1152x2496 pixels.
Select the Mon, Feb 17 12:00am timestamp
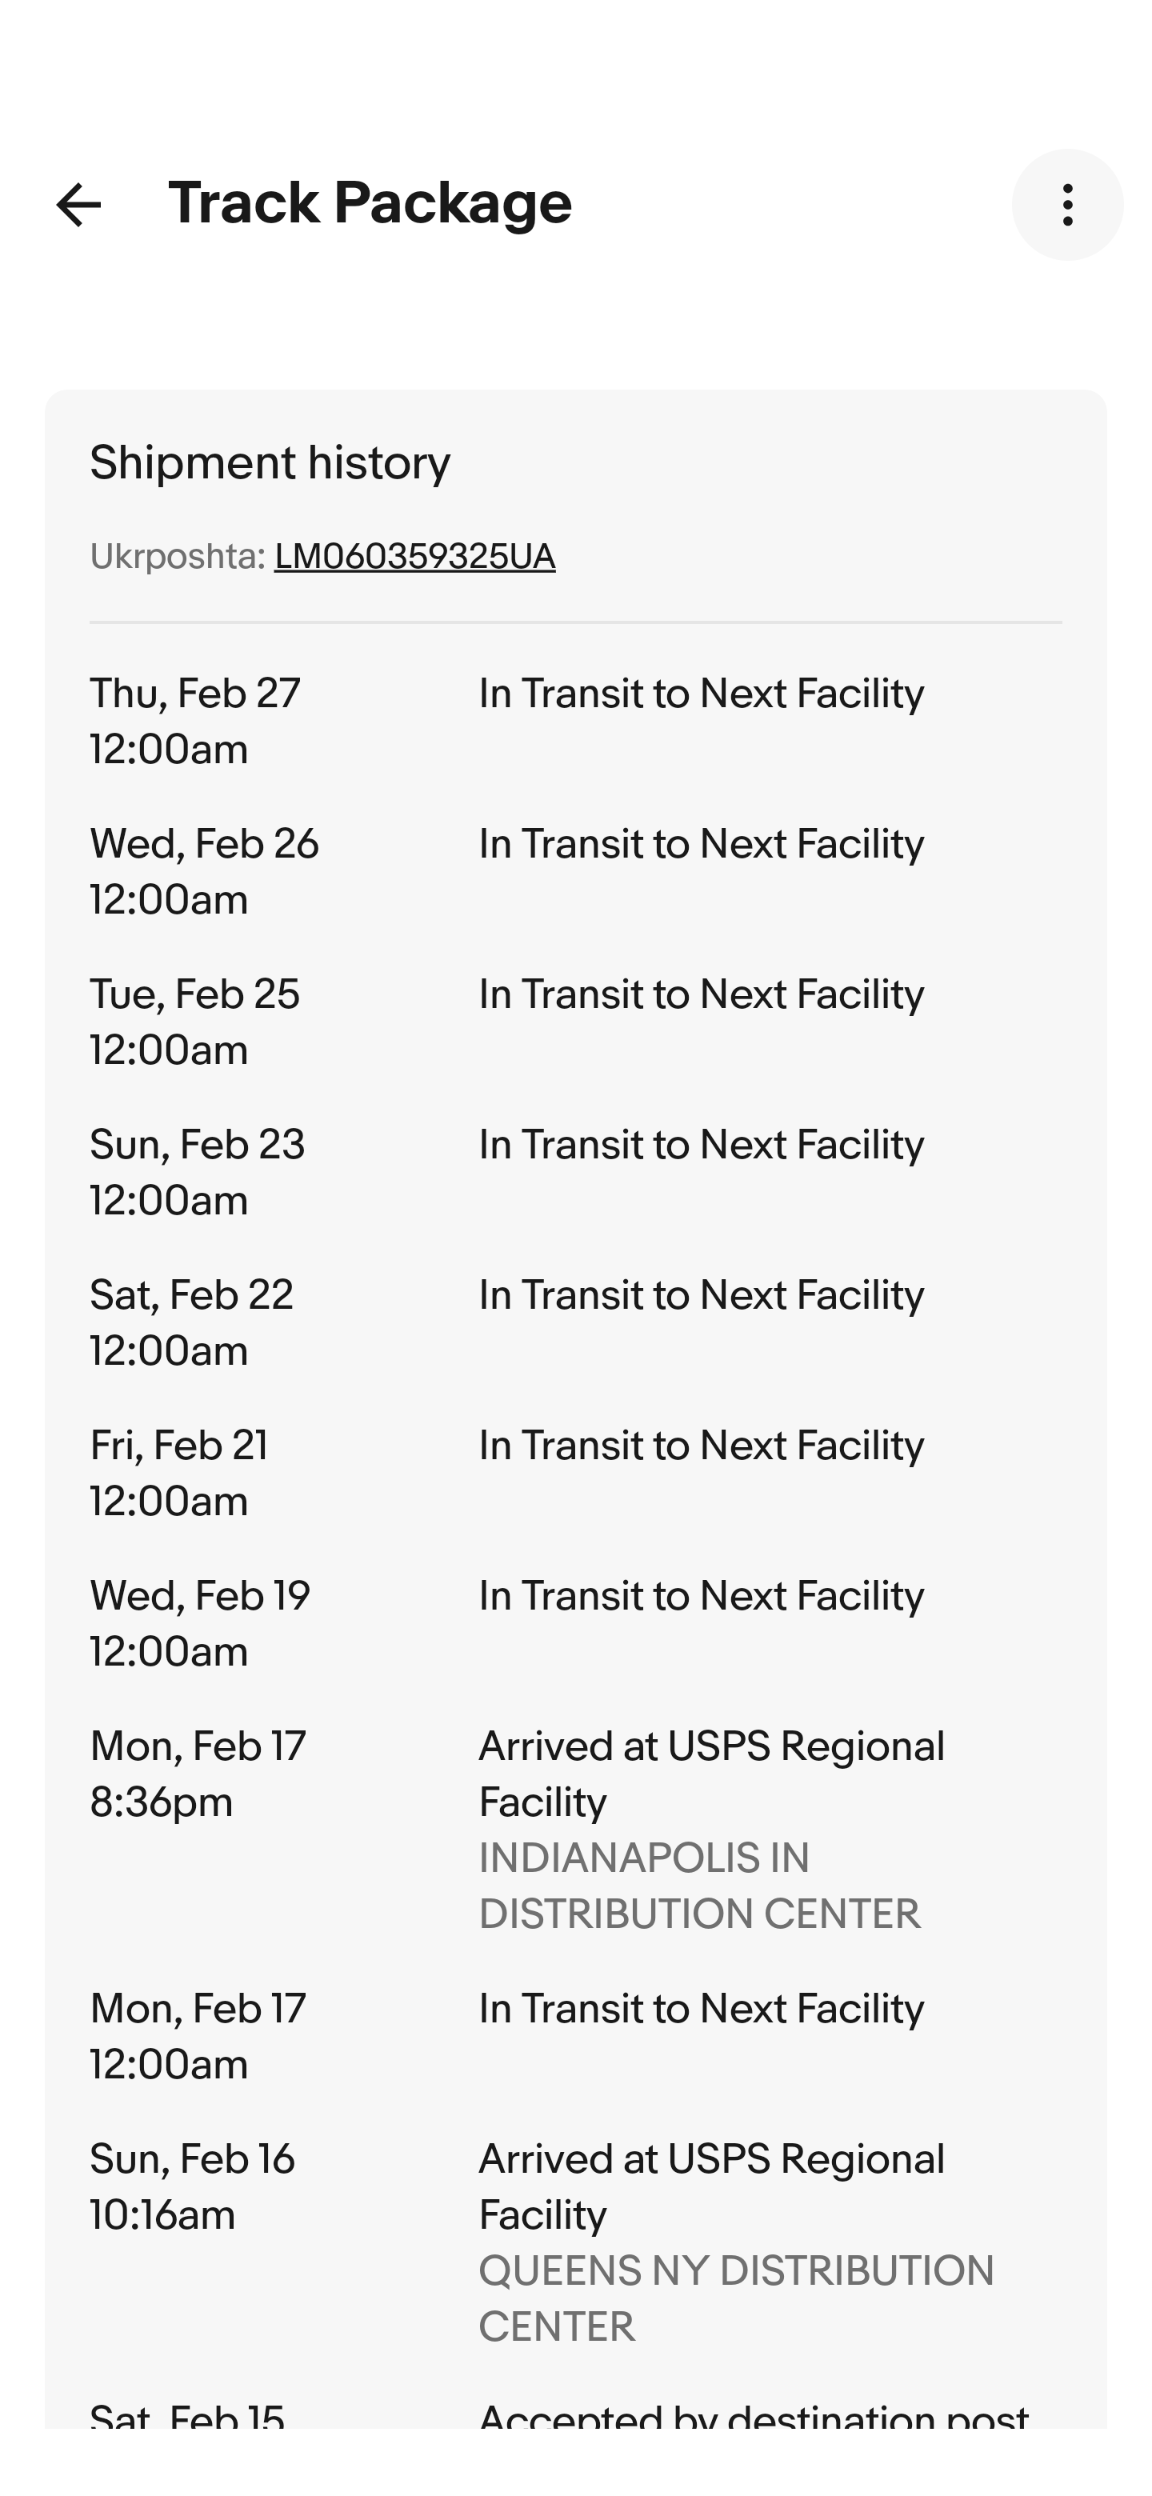tap(198, 2035)
